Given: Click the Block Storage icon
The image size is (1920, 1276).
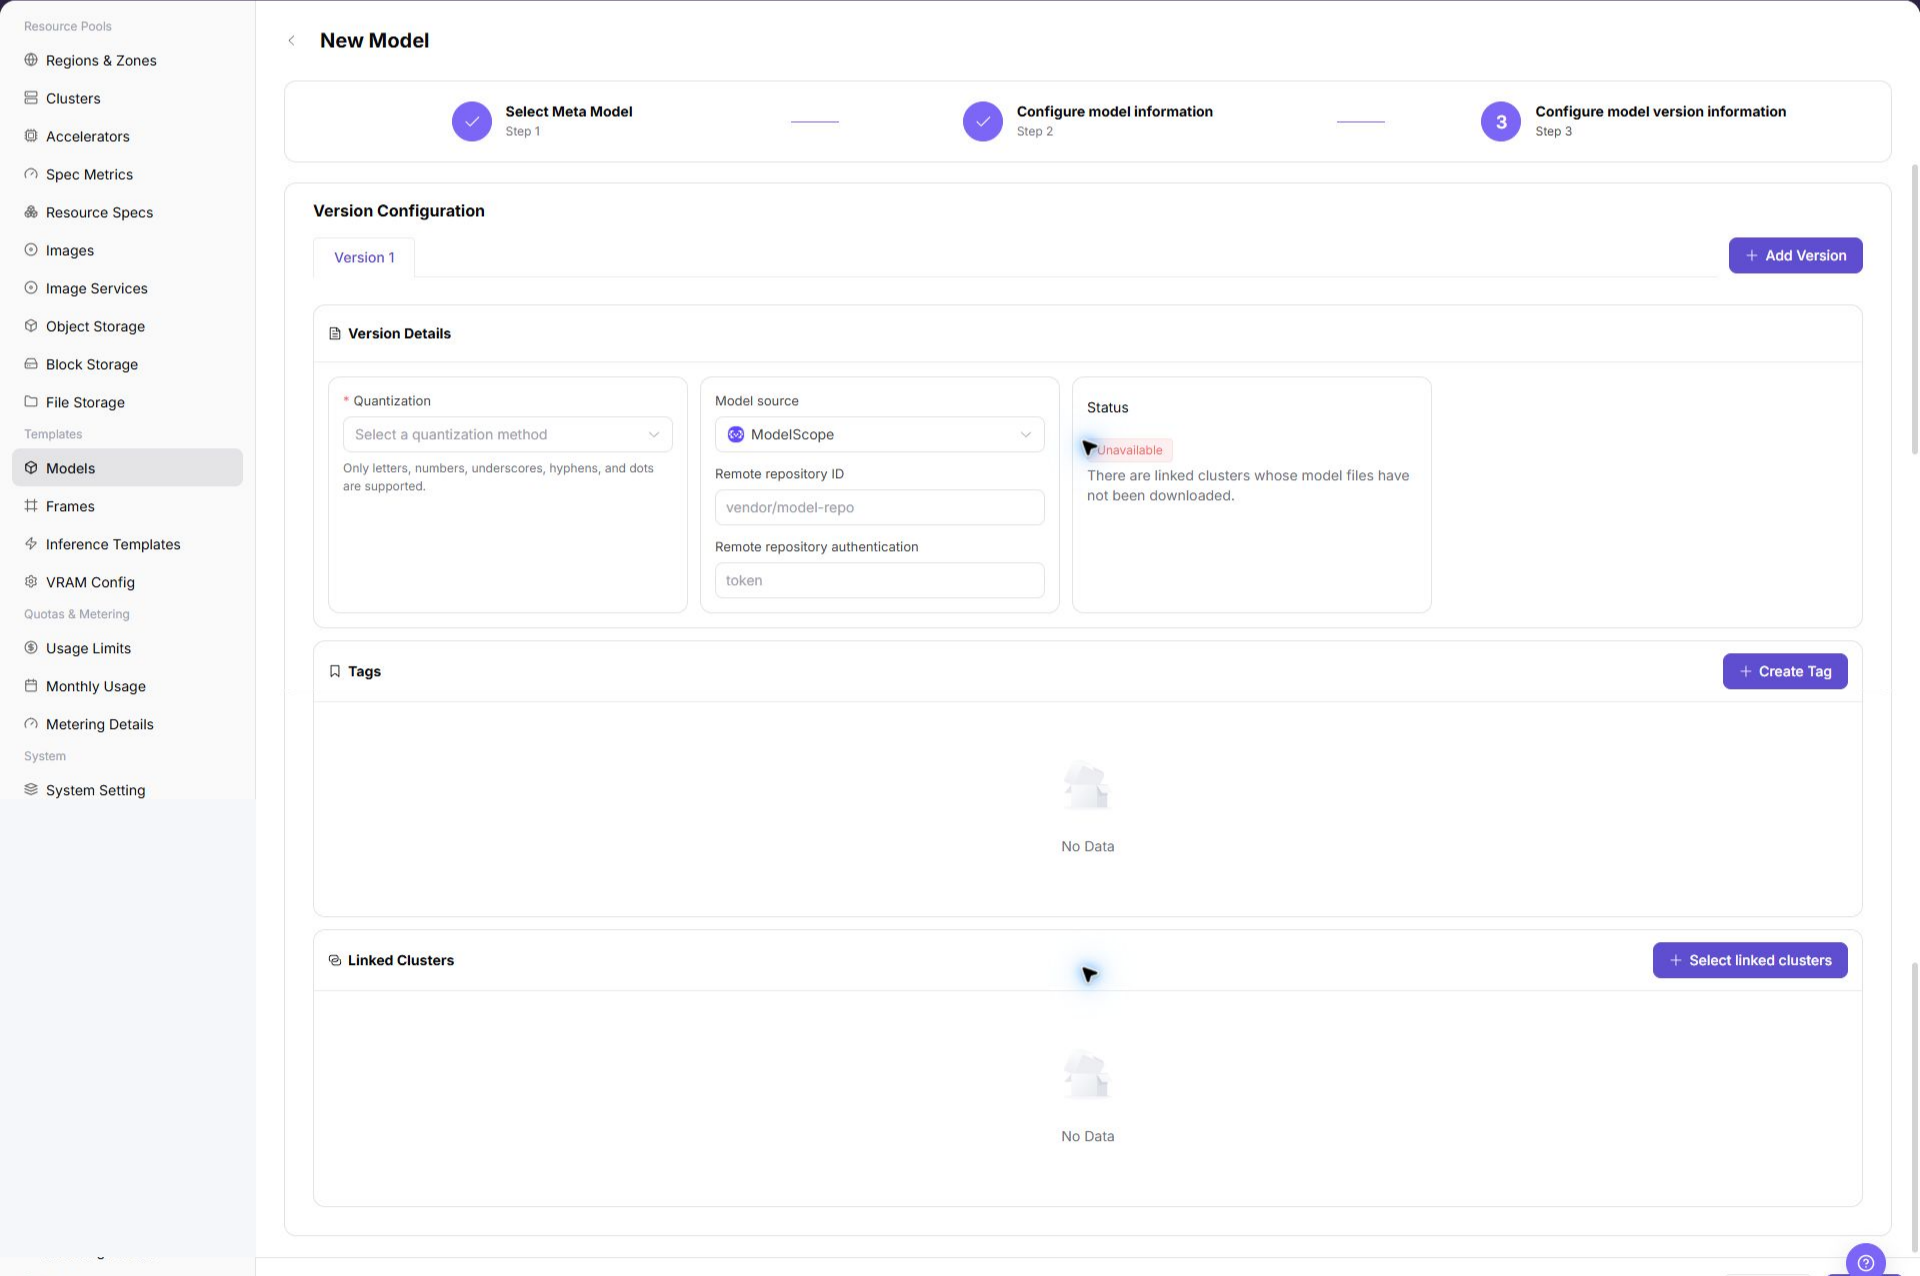Looking at the screenshot, I should 31,364.
